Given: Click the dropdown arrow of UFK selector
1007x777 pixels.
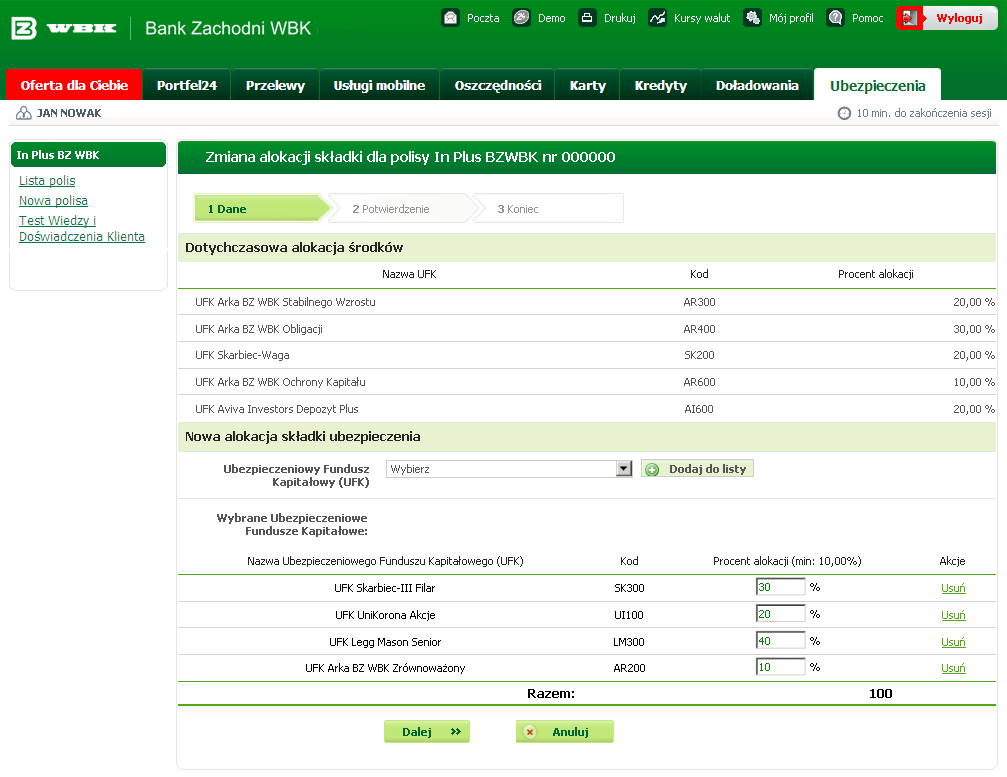Looking at the screenshot, I should [624, 469].
